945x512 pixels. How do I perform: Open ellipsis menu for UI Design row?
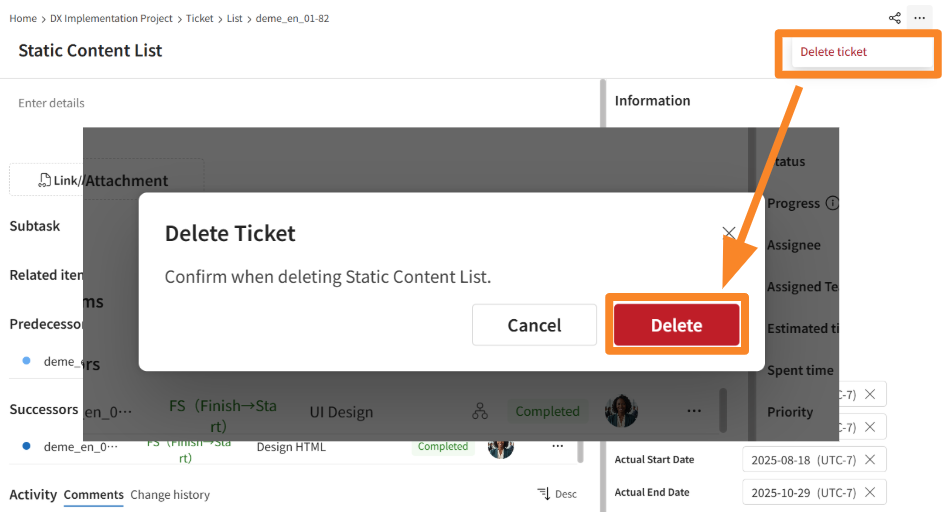tap(693, 411)
